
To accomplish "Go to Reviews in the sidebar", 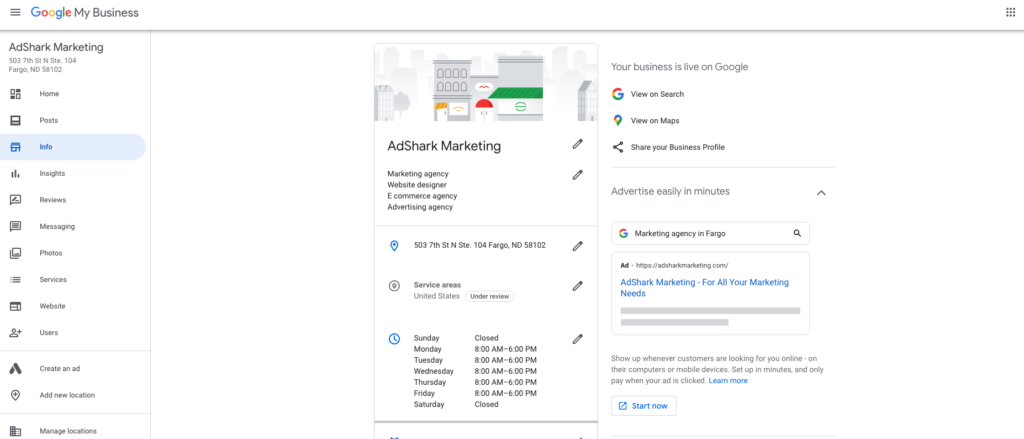I will tap(52, 200).
